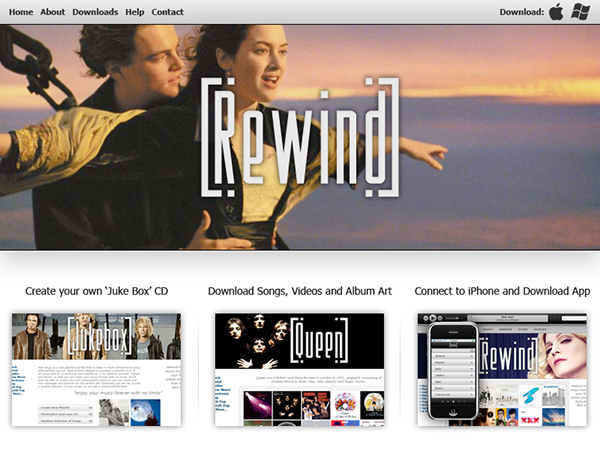Download the Mac version via Apple icon
This screenshot has width=600, height=450.
point(556,11)
